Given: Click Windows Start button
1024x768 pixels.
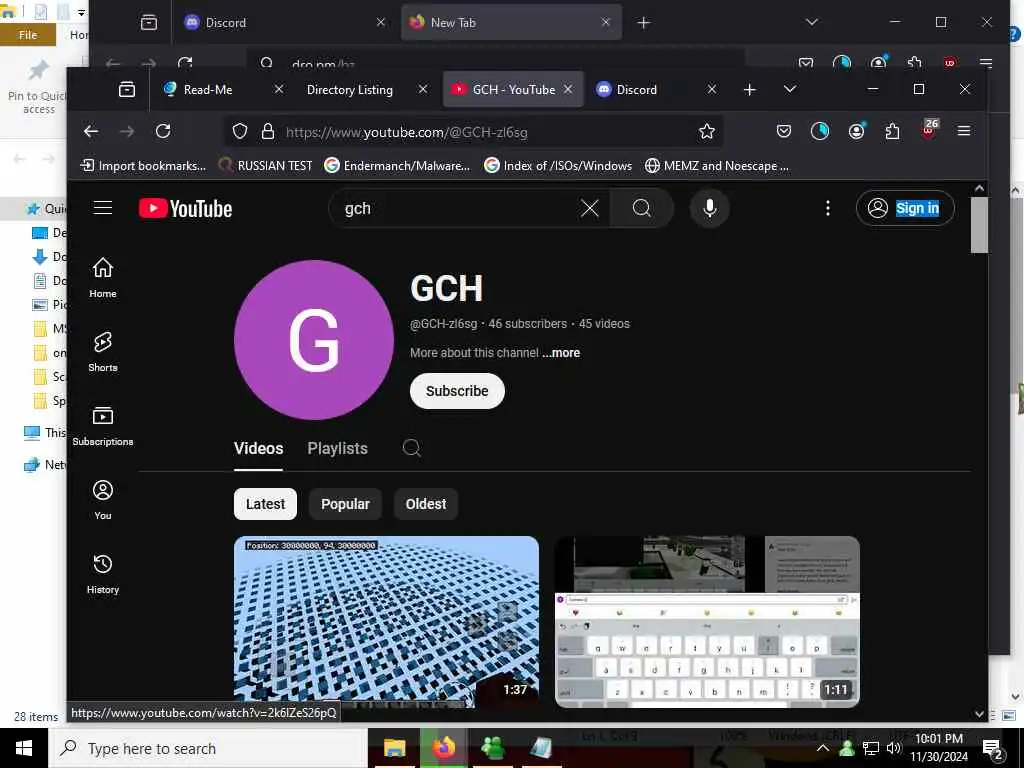Looking at the screenshot, I should pyautogui.click(x=24, y=748).
